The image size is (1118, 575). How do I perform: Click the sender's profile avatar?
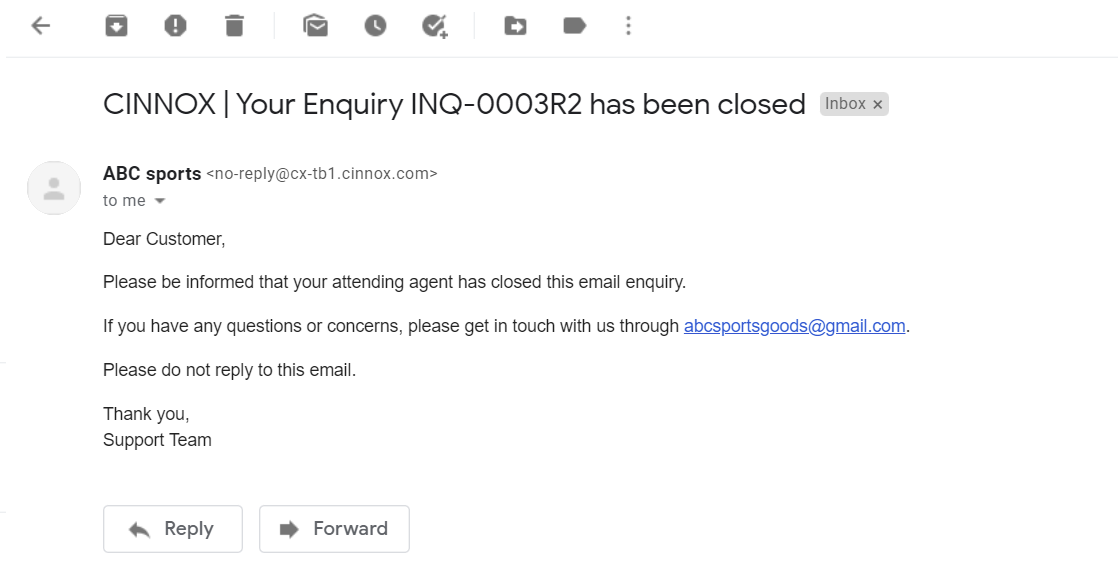[54, 188]
